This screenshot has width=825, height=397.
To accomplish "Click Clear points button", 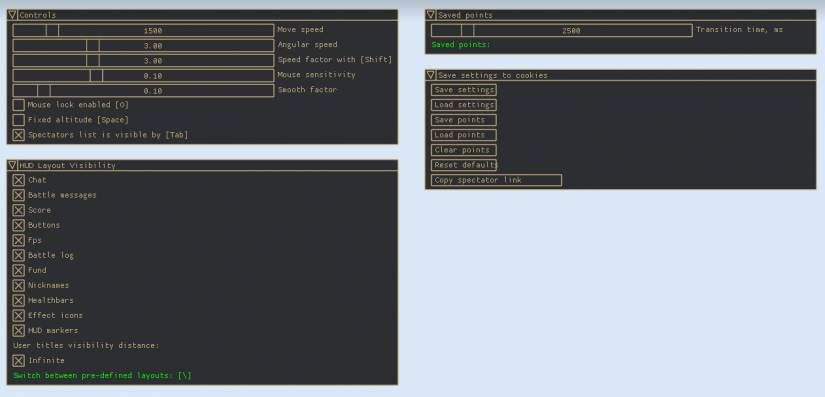I will coord(464,150).
